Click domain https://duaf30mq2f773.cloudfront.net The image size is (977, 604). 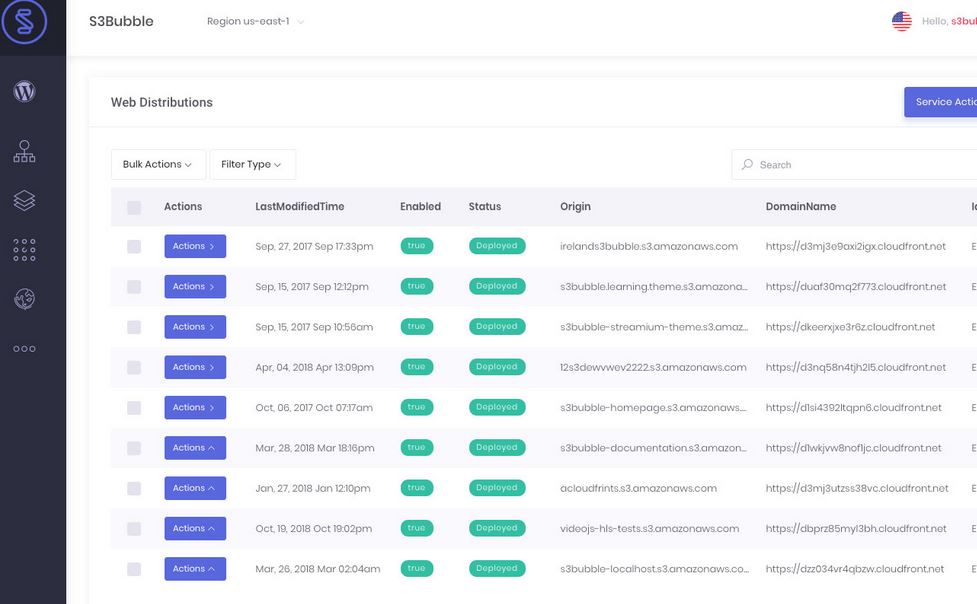tap(855, 287)
